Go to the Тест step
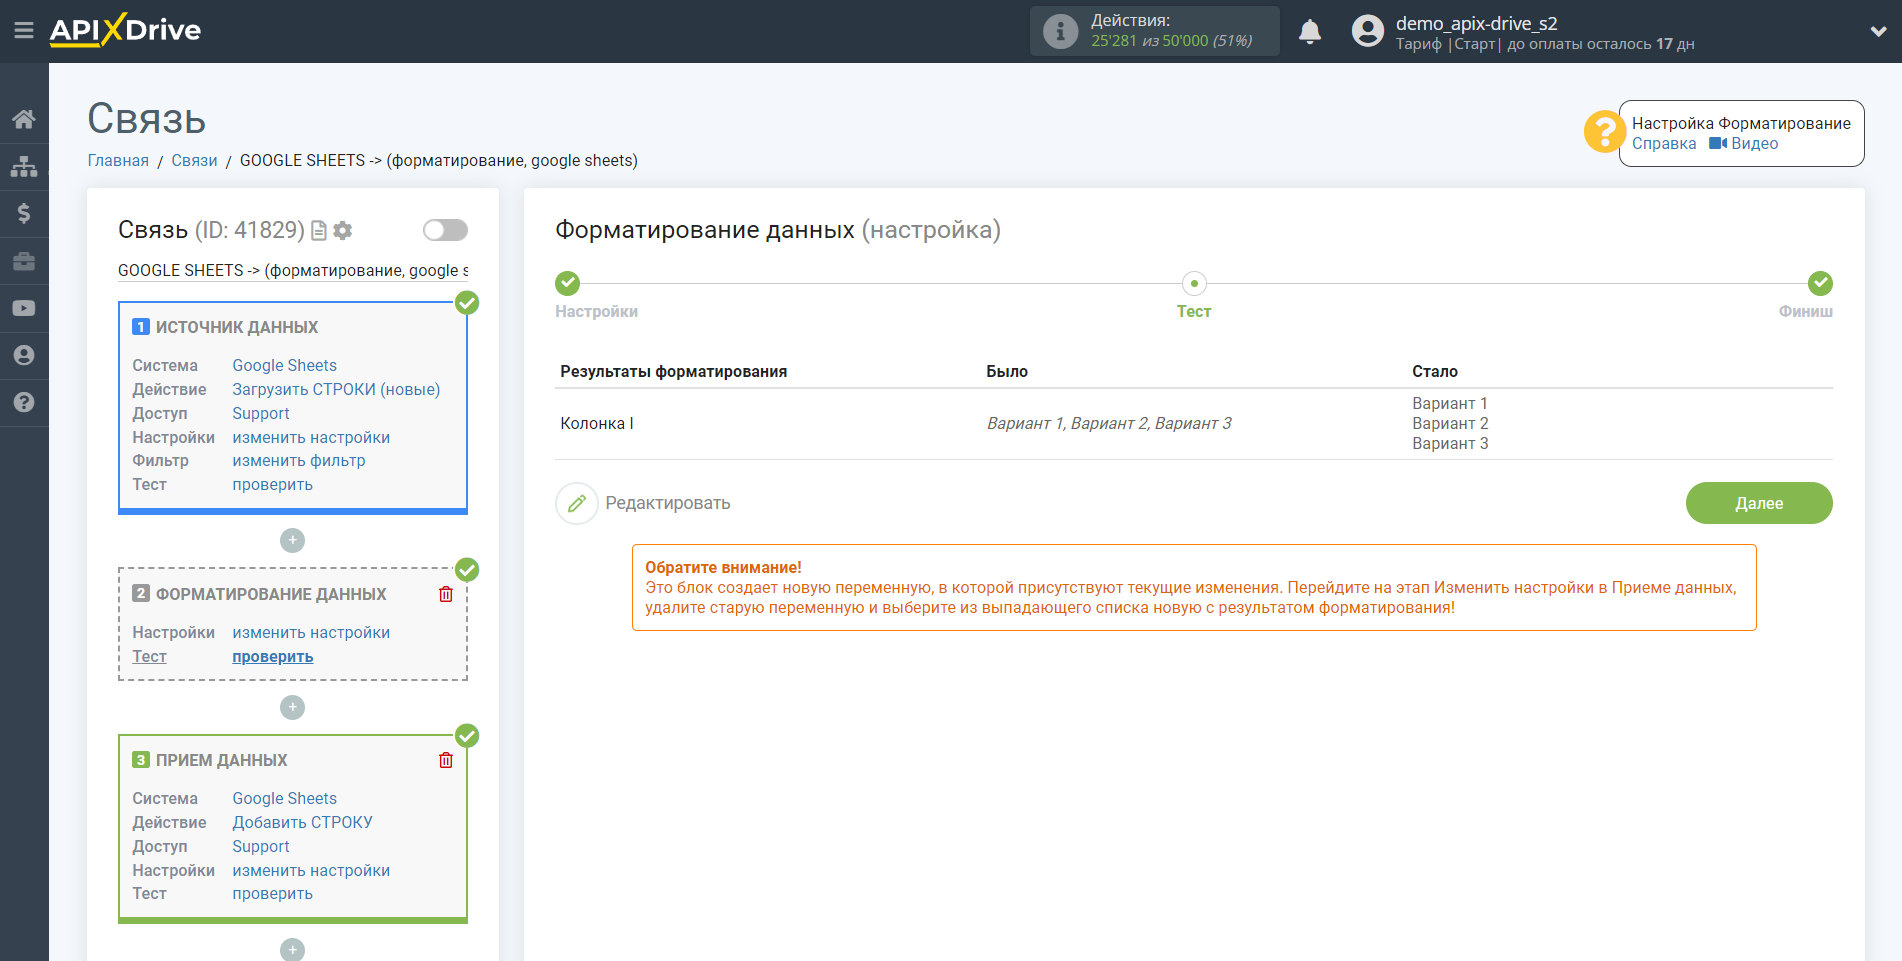Viewport: 1902px width, 961px height. (x=1194, y=311)
